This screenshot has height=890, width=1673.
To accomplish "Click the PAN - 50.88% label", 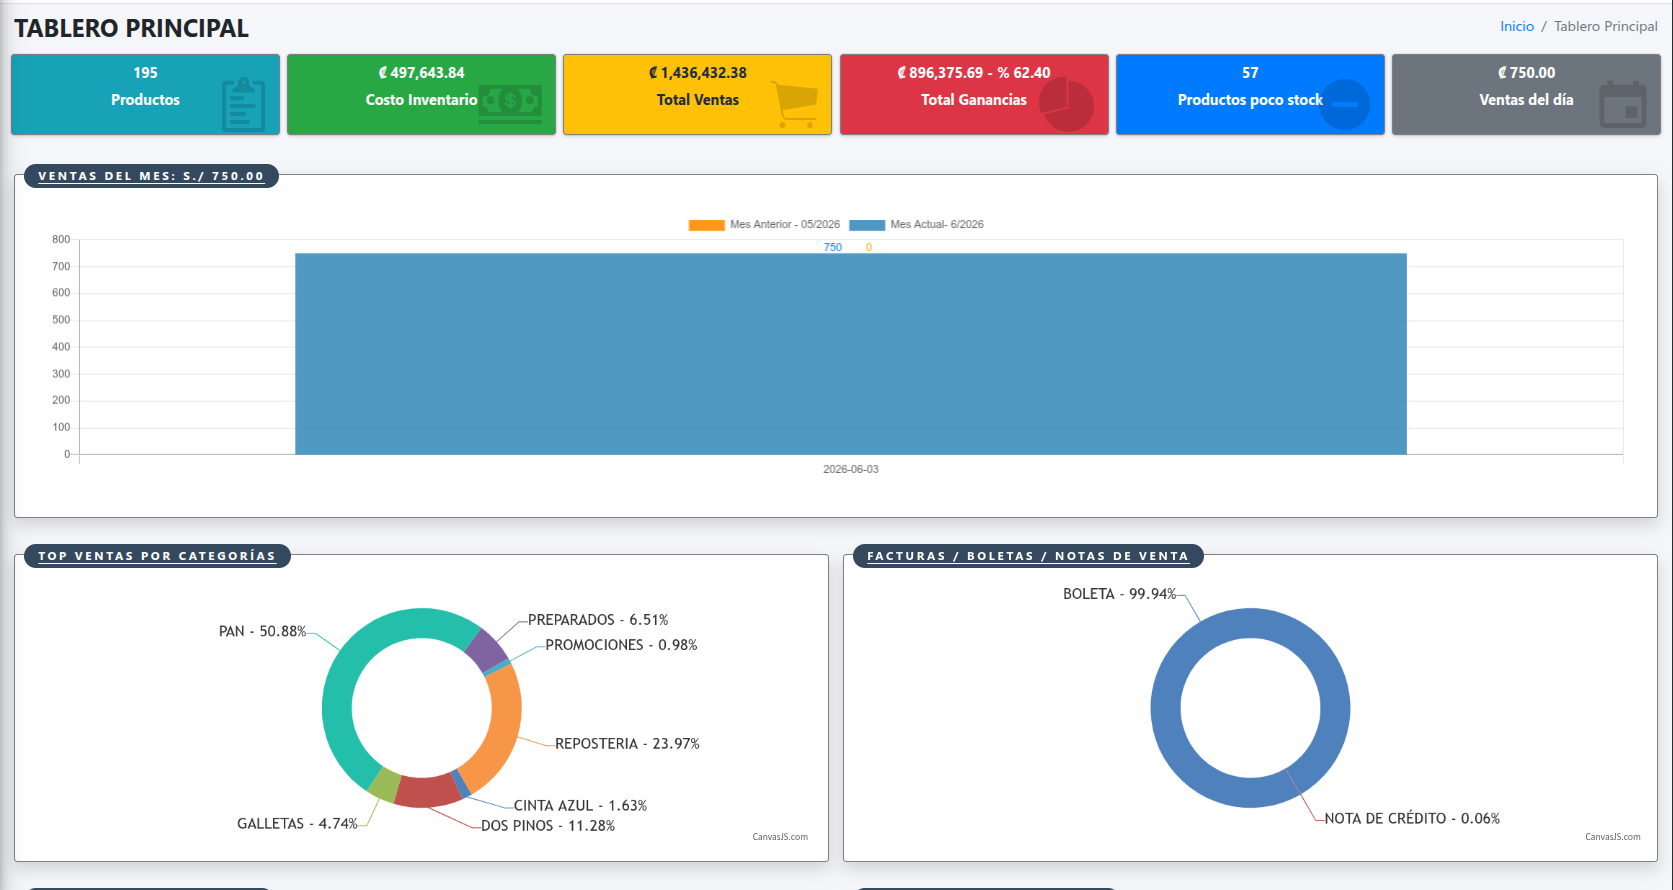I will [263, 632].
